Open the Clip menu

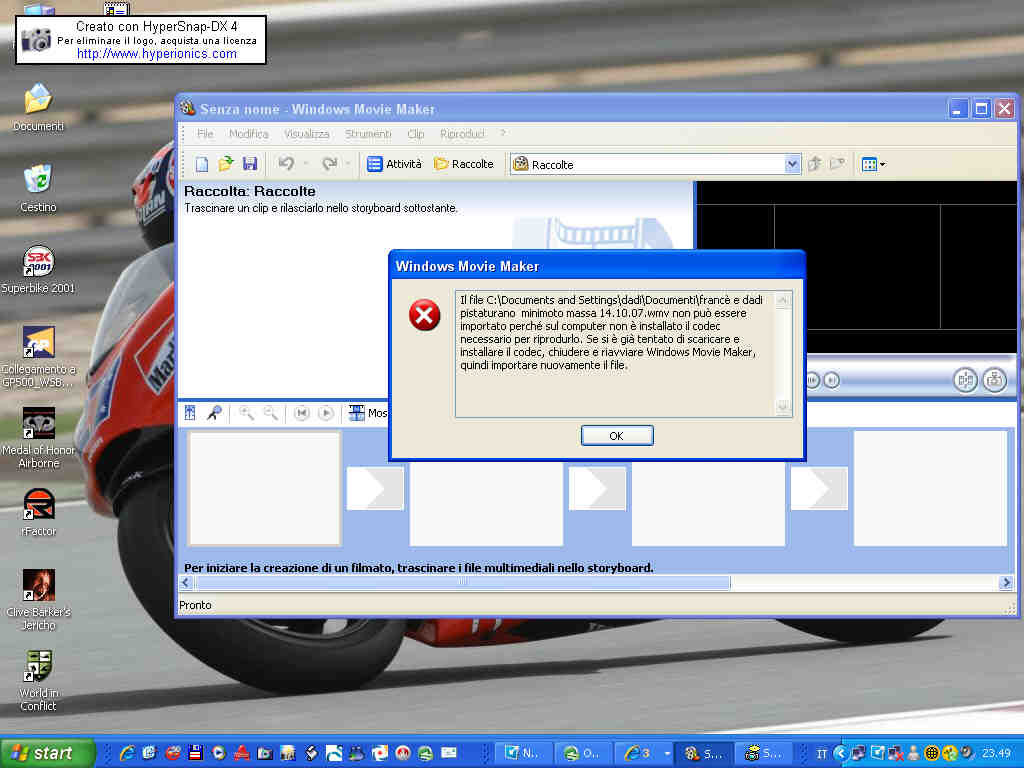(416, 134)
